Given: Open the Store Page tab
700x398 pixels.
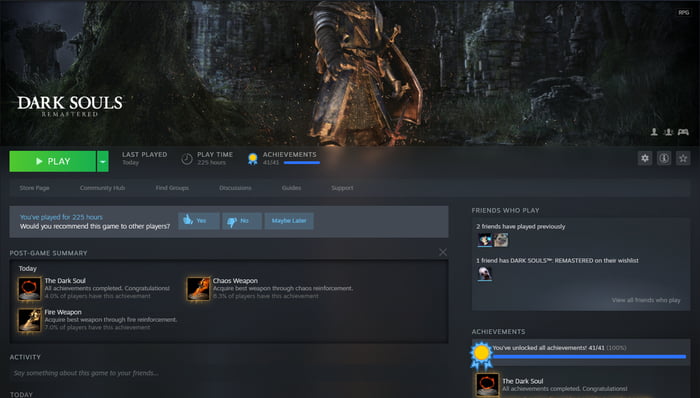Looking at the screenshot, I should (34, 188).
